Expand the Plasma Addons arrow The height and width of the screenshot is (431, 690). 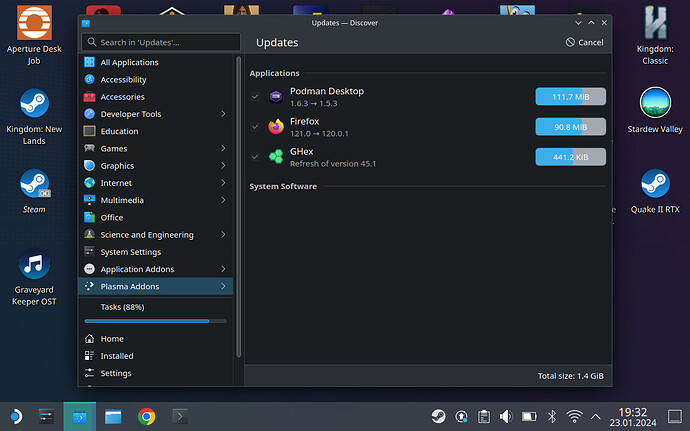tap(223, 286)
